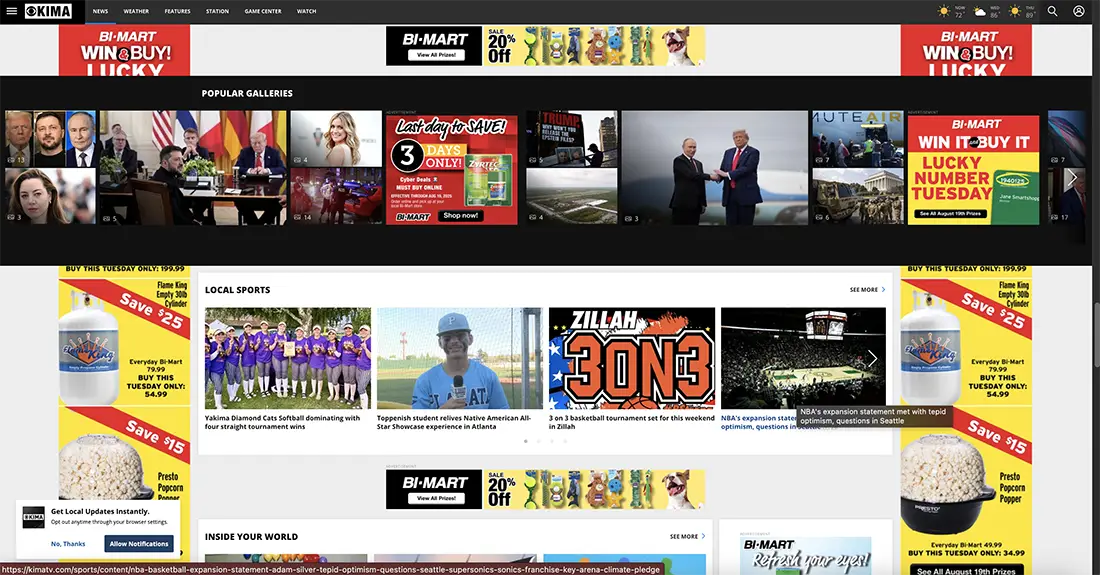Screen dimensions: 1100x575
Task: Click the Lucky Number Tuesday Bi-Mart ad
Action: tap(972, 170)
